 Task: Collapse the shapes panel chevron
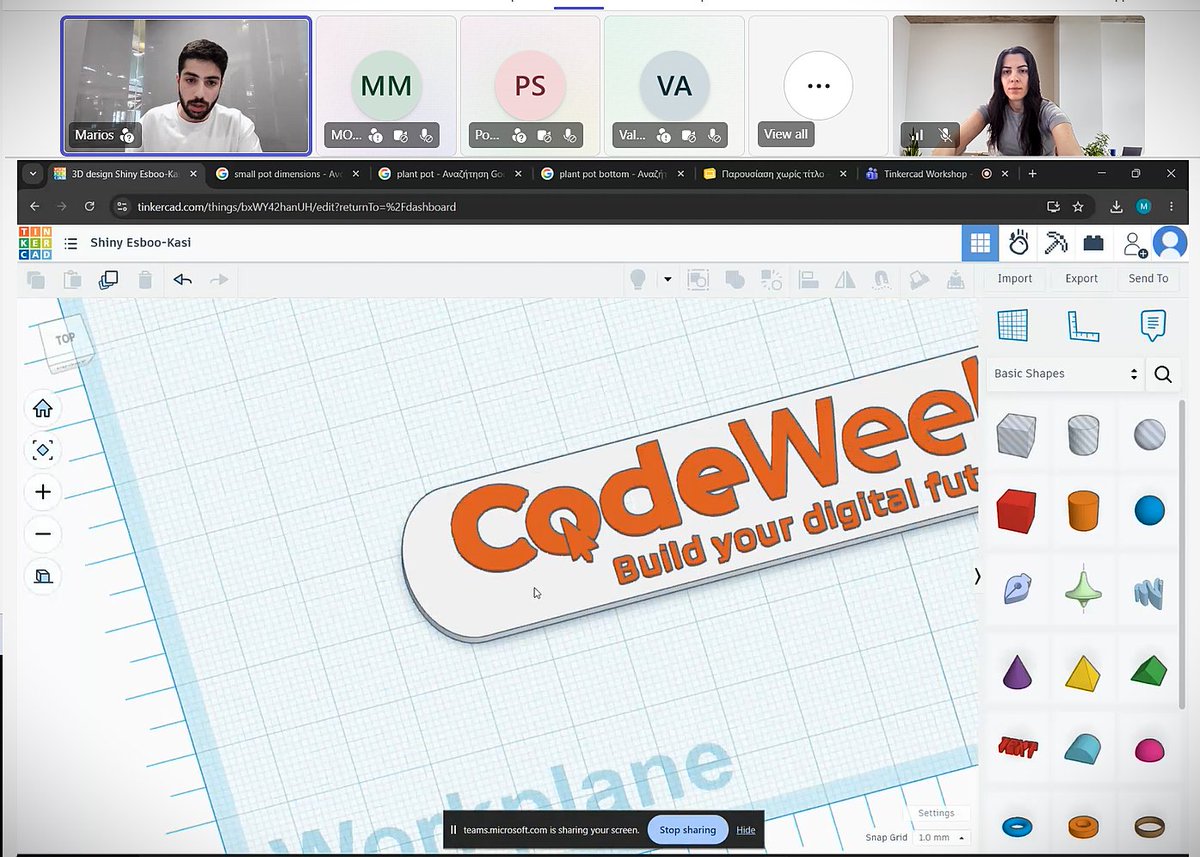click(977, 576)
